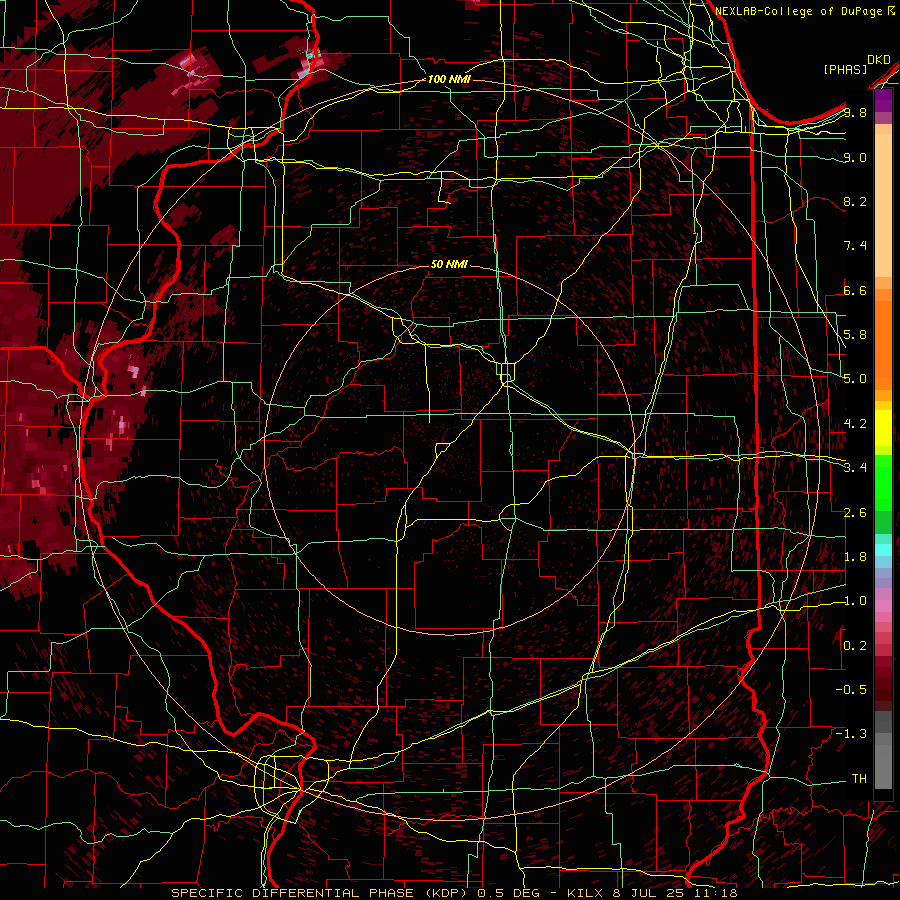Click the 5.8 value on the color scale
The height and width of the screenshot is (900, 900).
tap(855, 335)
